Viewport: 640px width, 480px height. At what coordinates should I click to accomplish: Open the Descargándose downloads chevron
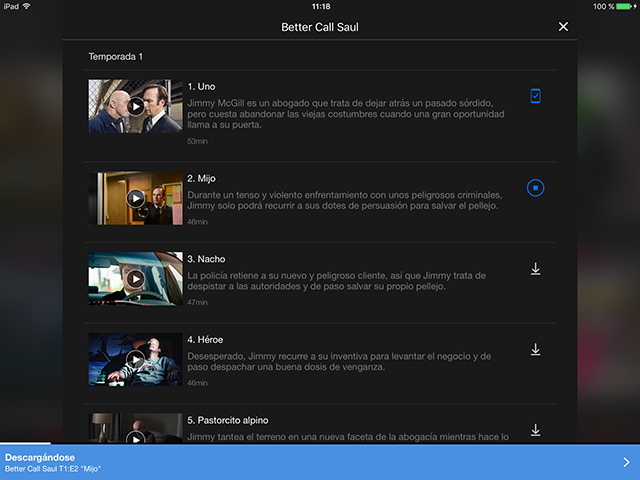626,462
